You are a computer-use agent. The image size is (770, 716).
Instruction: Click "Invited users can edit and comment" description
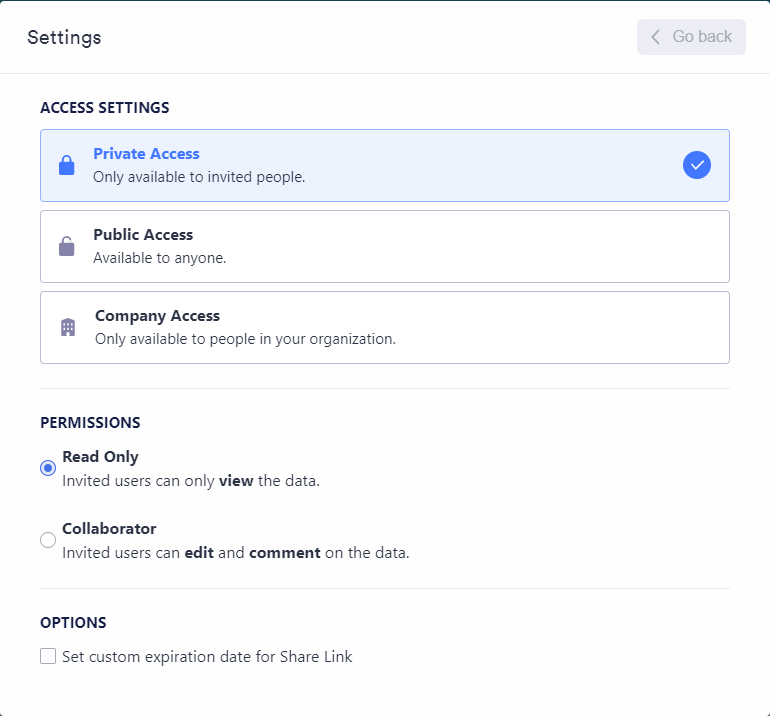pos(236,552)
